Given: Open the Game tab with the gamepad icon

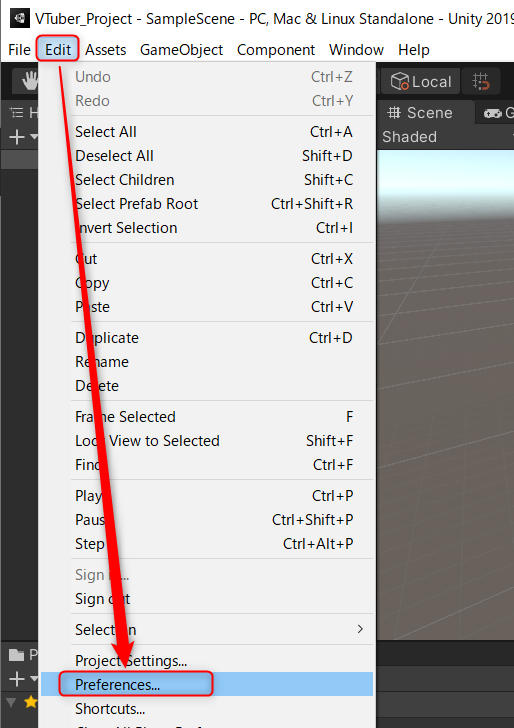Looking at the screenshot, I should [498, 113].
